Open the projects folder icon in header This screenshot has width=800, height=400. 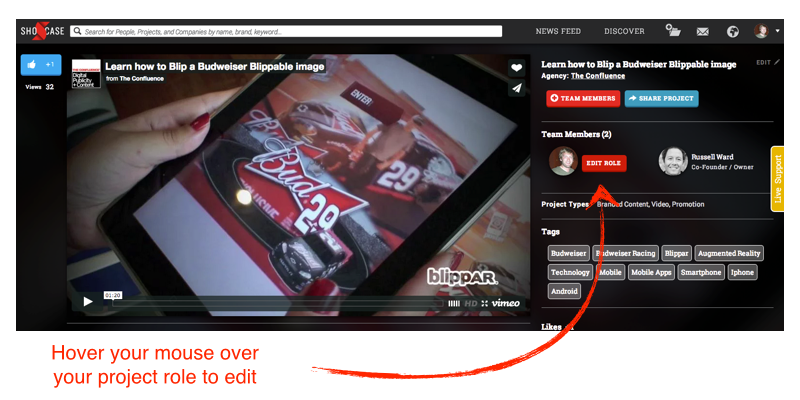673,31
